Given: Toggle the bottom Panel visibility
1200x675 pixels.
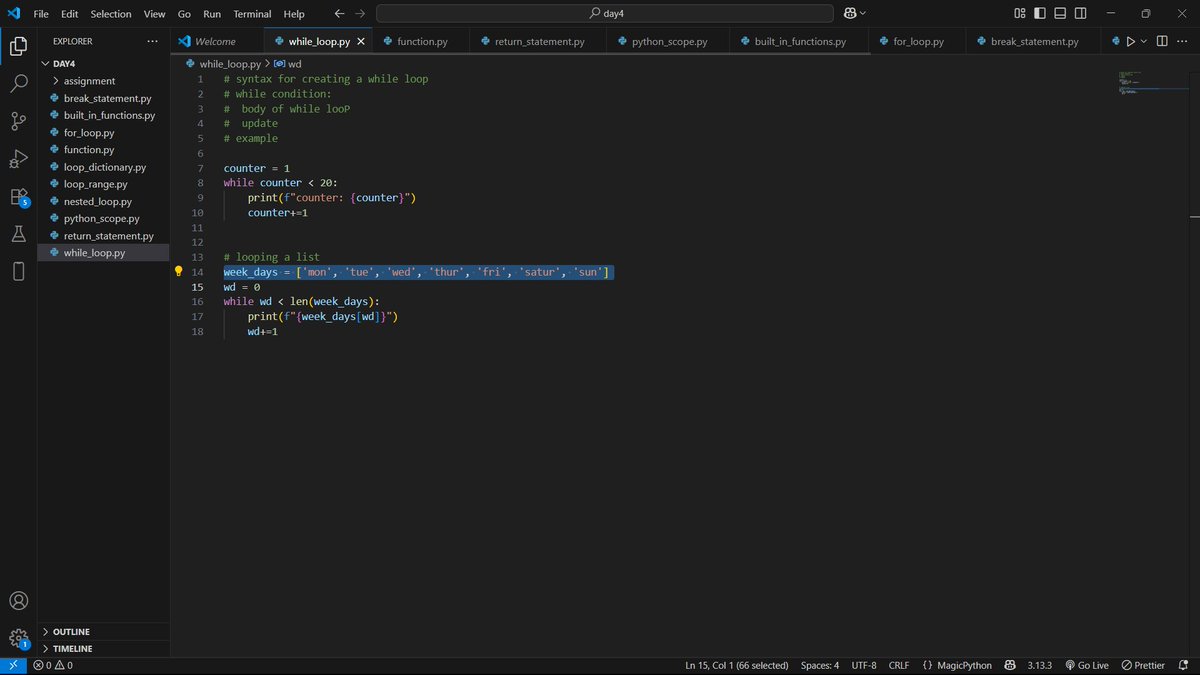Looking at the screenshot, I should [1059, 13].
